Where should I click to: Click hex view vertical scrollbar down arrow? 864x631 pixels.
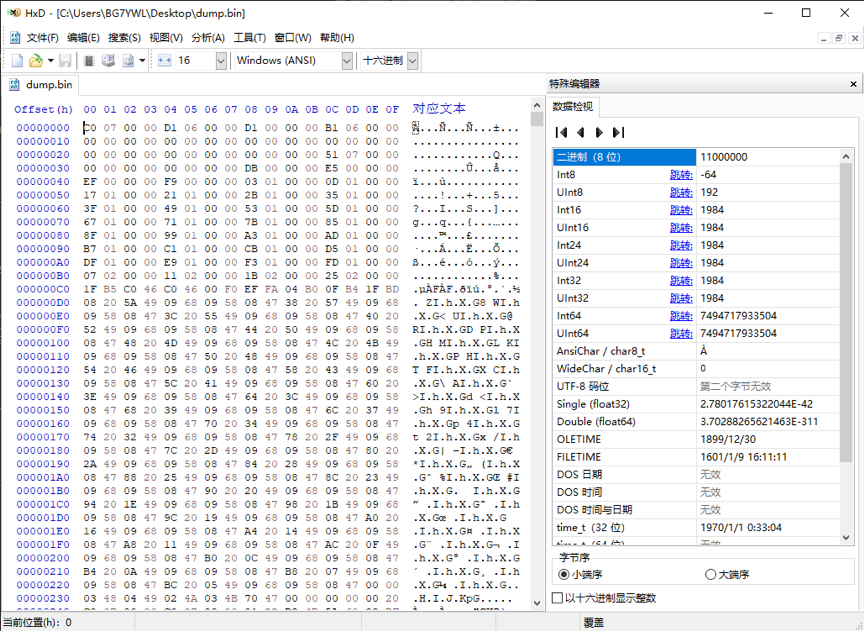click(537, 603)
